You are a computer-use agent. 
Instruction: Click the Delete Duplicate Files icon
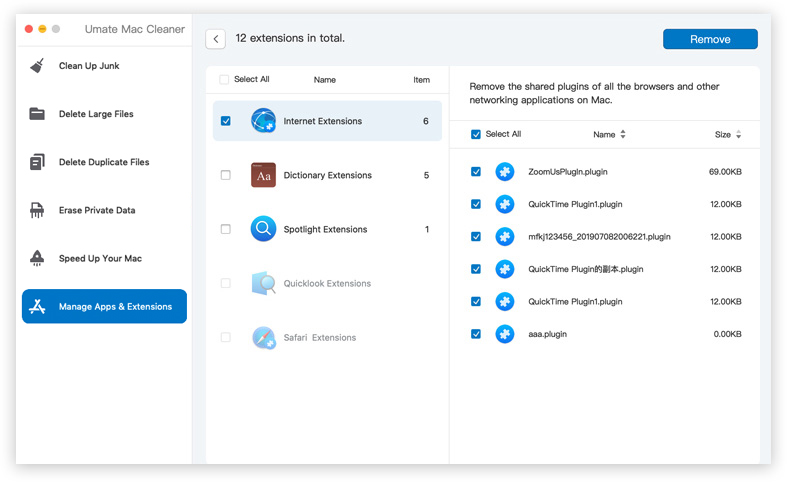pyautogui.click(x=37, y=162)
